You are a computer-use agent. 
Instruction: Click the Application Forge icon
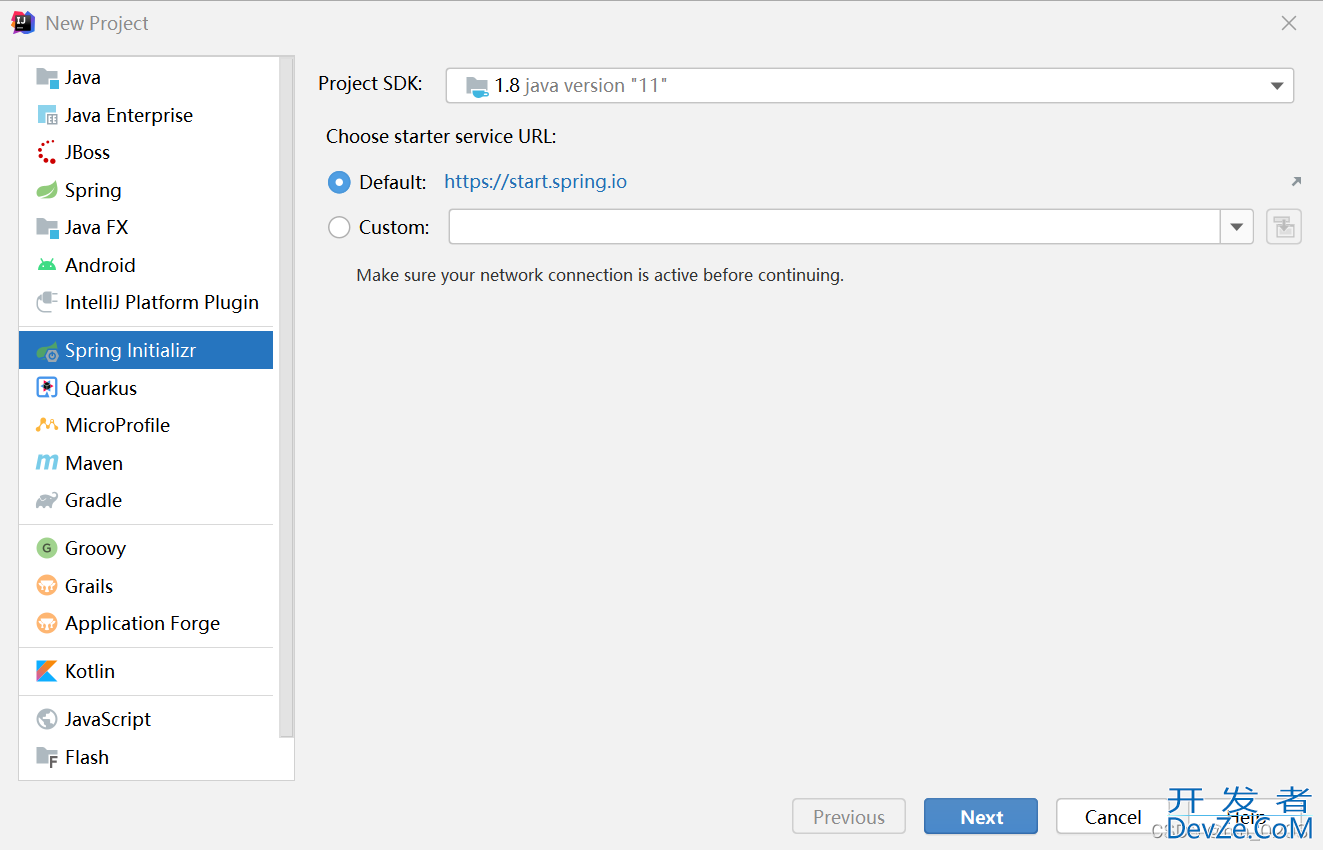pos(47,623)
